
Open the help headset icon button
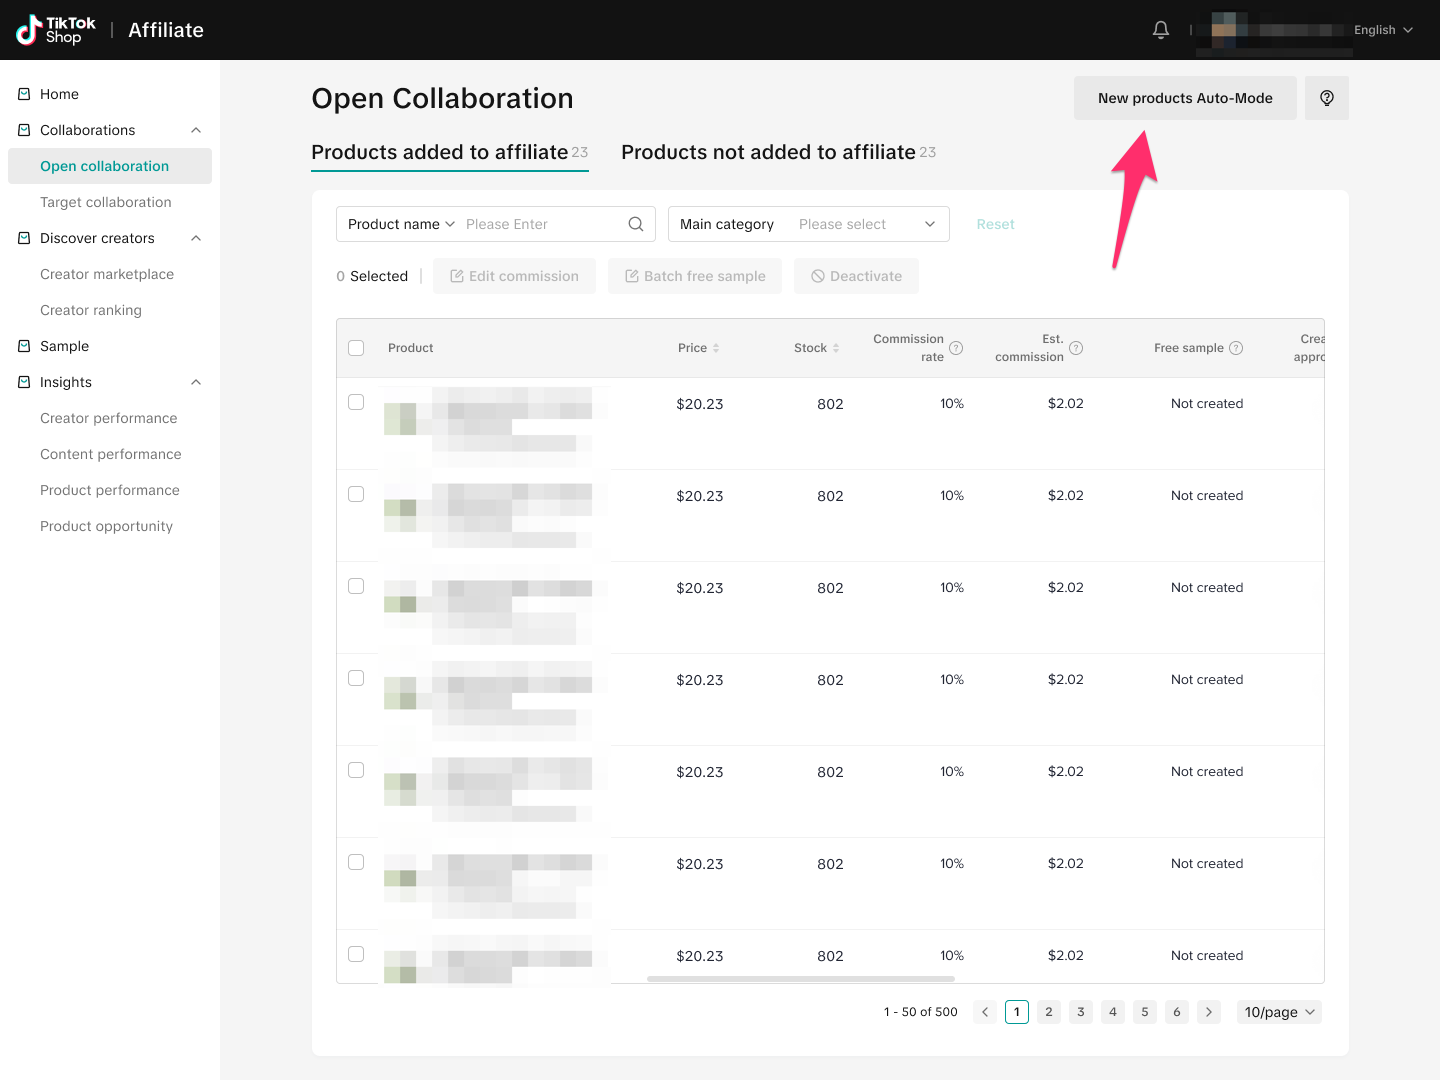pos(1326,98)
